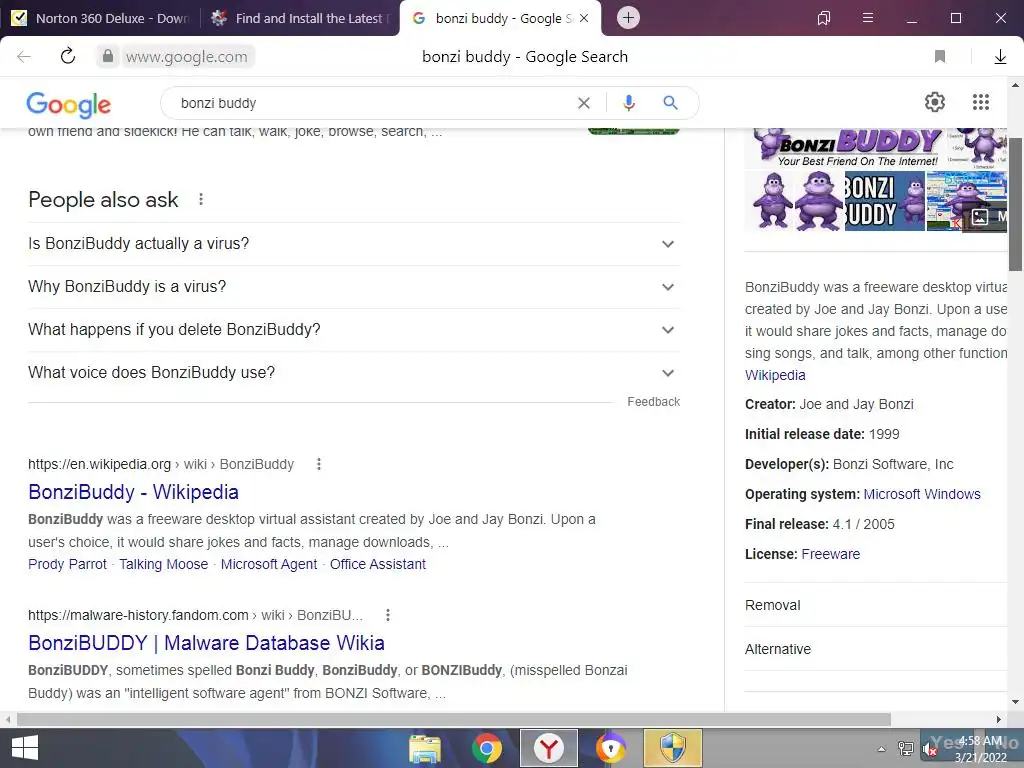Image resolution: width=1024 pixels, height=768 pixels.
Task: Open File Explorer from the taskbar
Action: [425, 748]
